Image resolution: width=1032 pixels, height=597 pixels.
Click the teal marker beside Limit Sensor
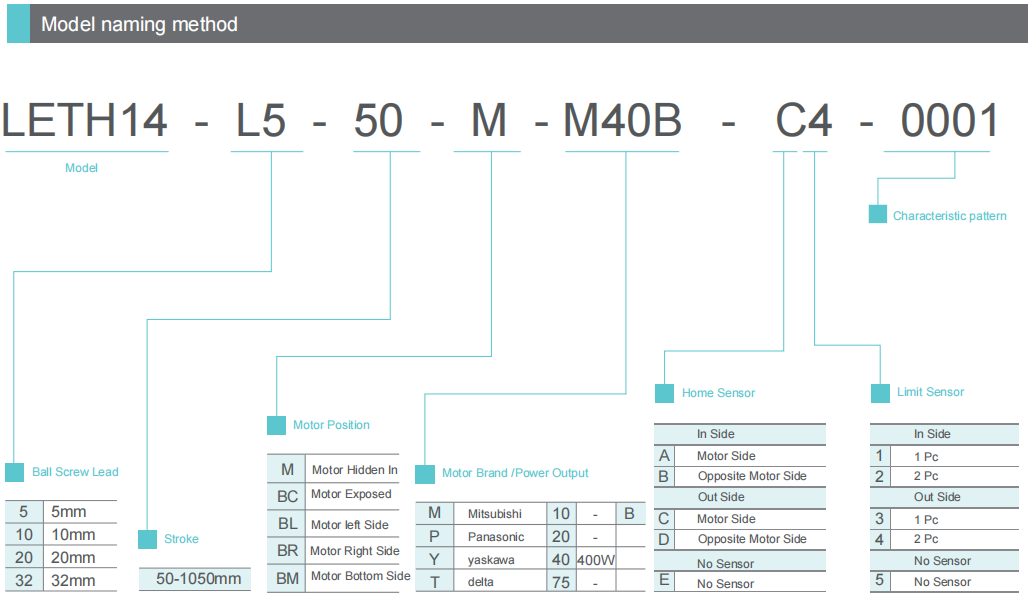pyautogui.click(x=880, y=393)
